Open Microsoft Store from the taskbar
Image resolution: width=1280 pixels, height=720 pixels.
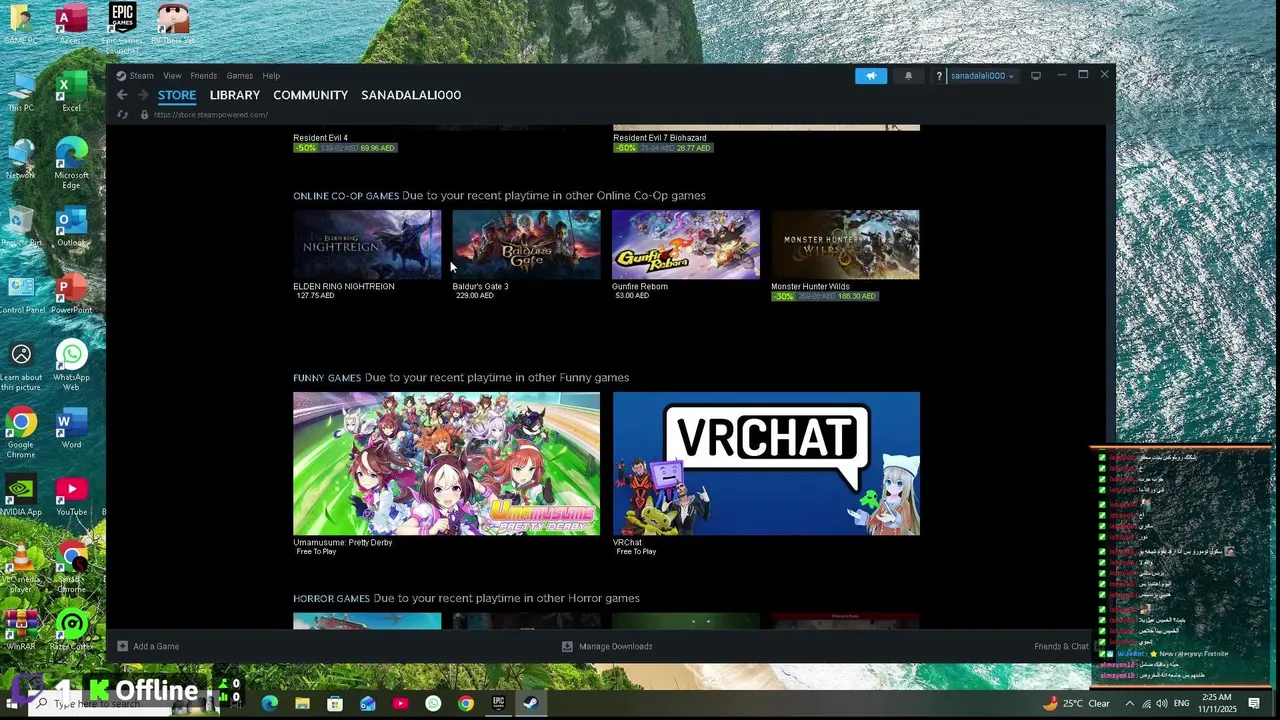pos(335,704)
